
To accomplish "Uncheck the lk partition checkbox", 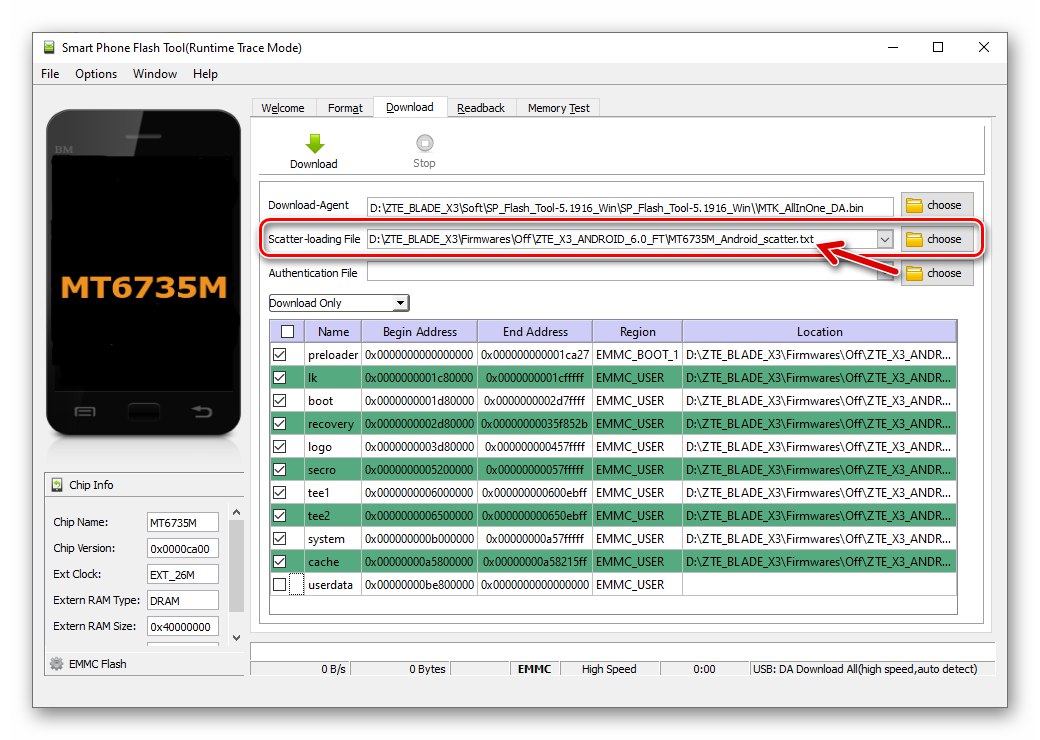I will tap(280, 377).
